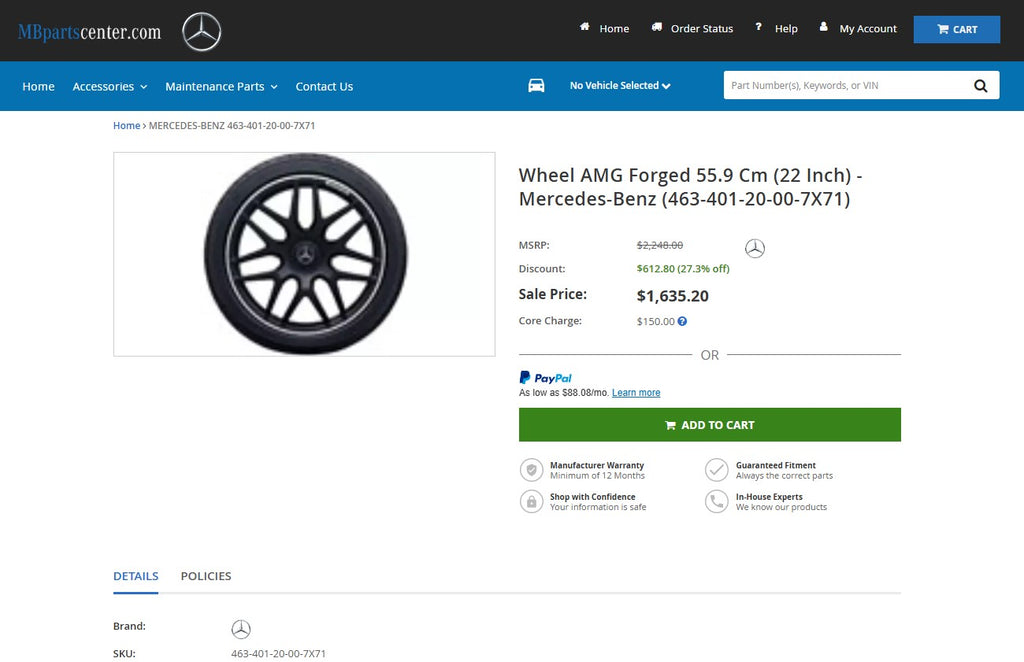1024x662 pixels.
Task: Switch to the Policies tab
Action: (206, 576)
